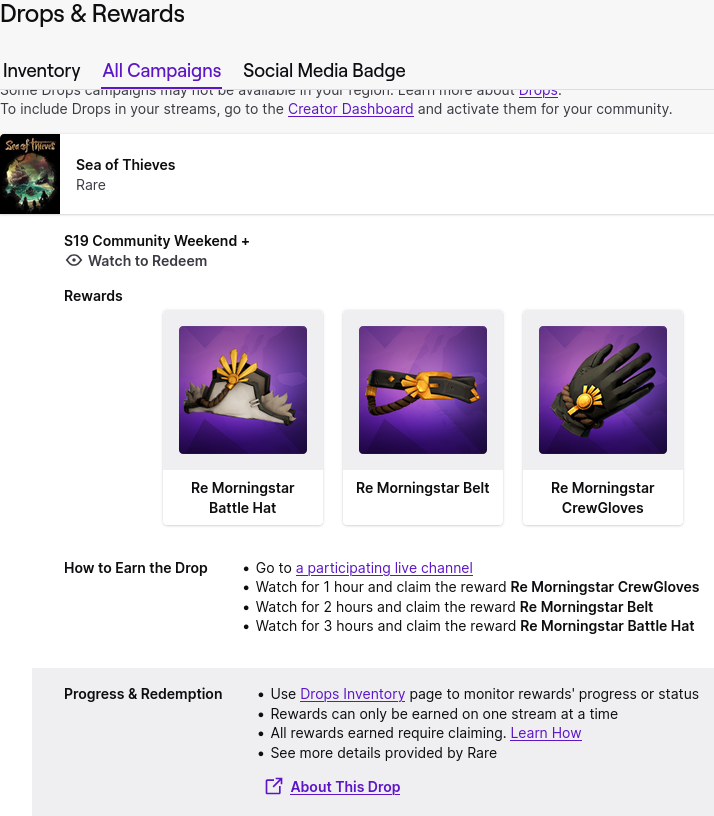Click the Re Morningstar CrewGloves card label
The height and width of the screenshot is (816, 714).
(x=603, y=498)
